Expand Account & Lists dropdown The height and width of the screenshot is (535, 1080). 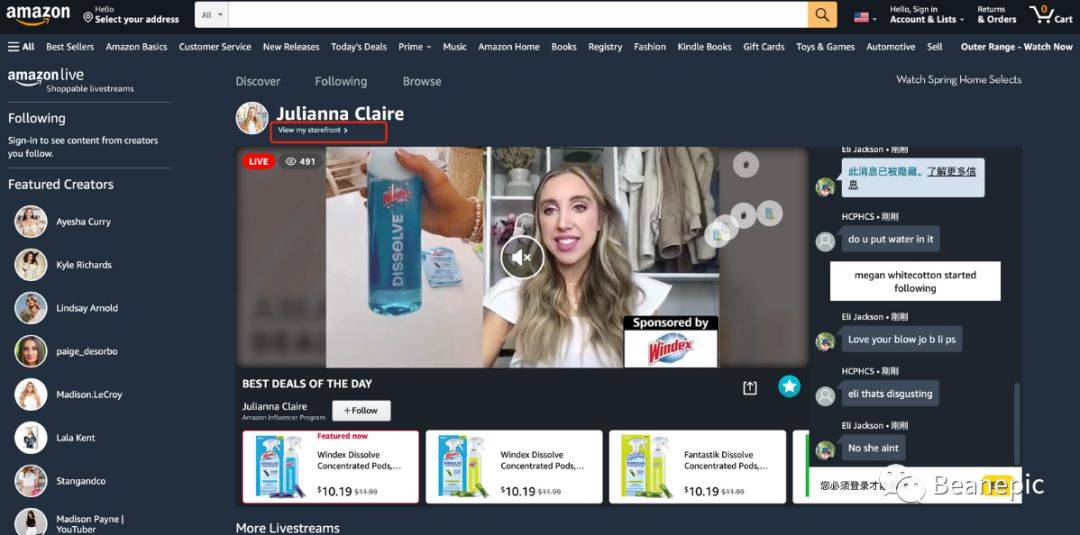(x=927, y=15)
